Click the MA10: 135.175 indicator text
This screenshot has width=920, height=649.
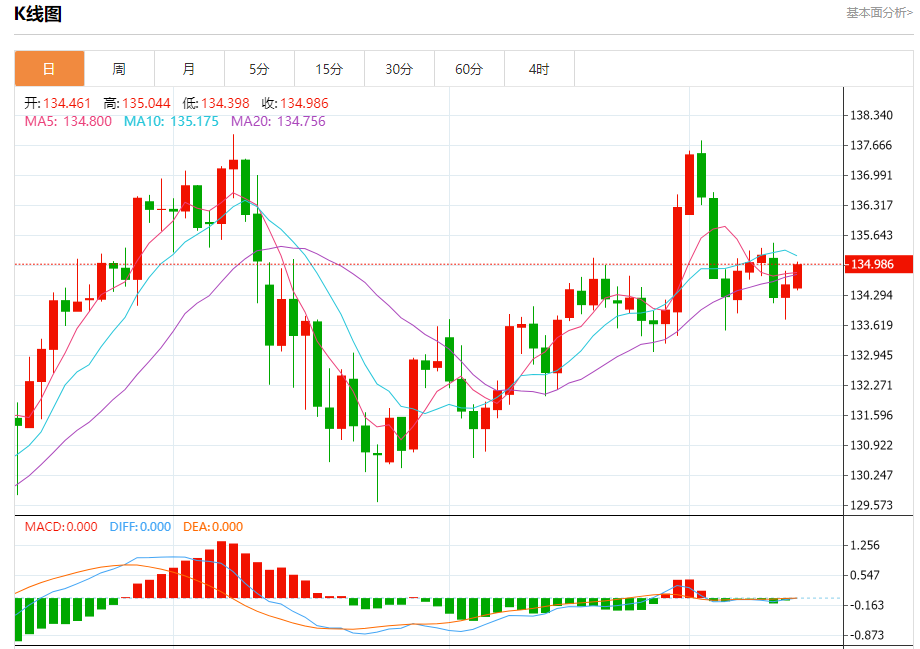tap(171, 121)
